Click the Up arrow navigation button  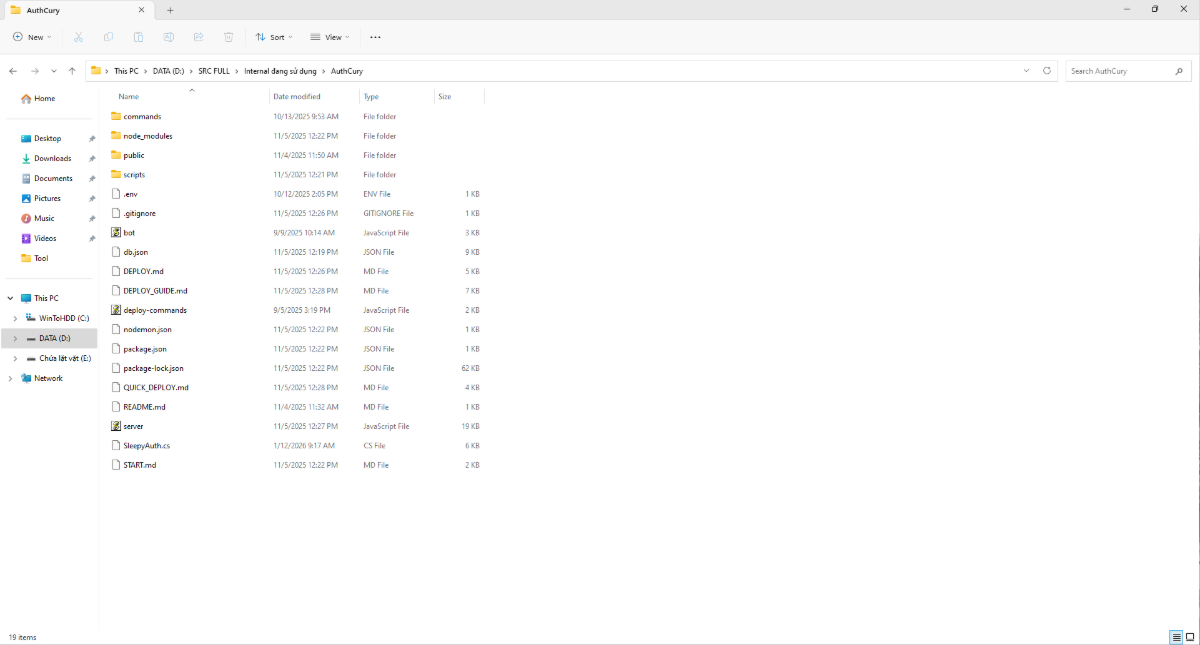point(72,71)
